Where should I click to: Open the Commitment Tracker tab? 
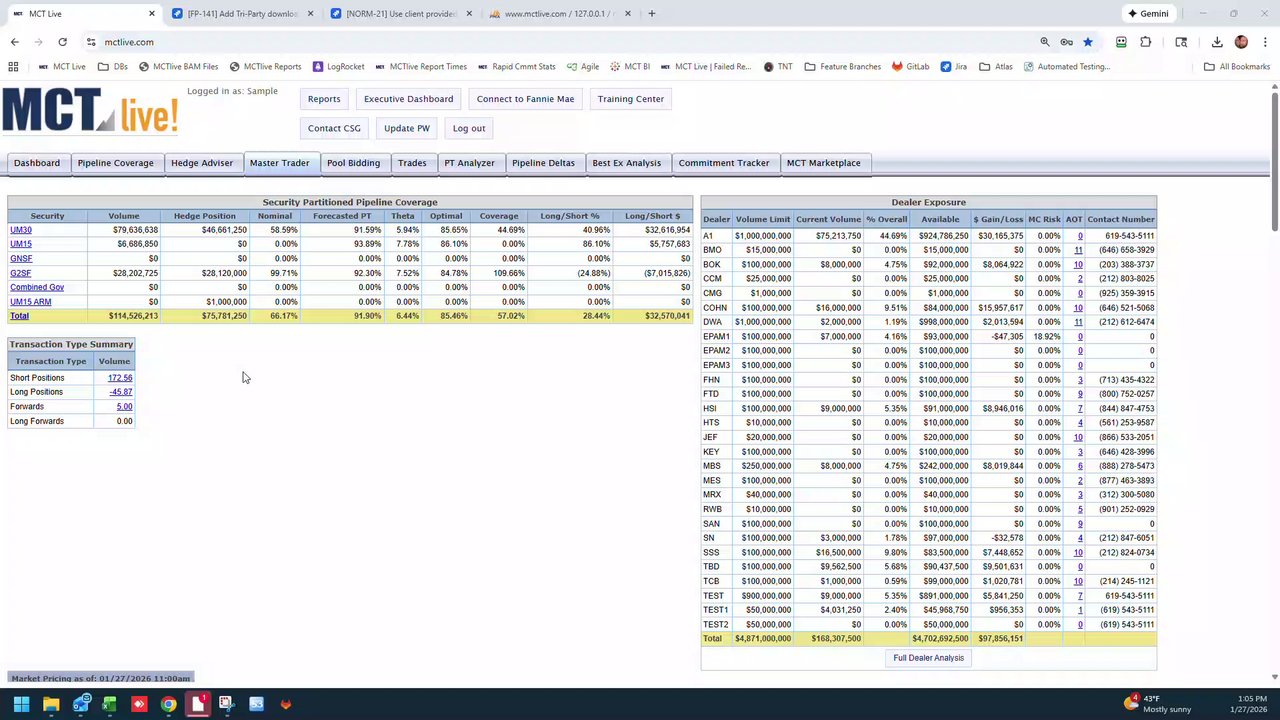[724, 163]
